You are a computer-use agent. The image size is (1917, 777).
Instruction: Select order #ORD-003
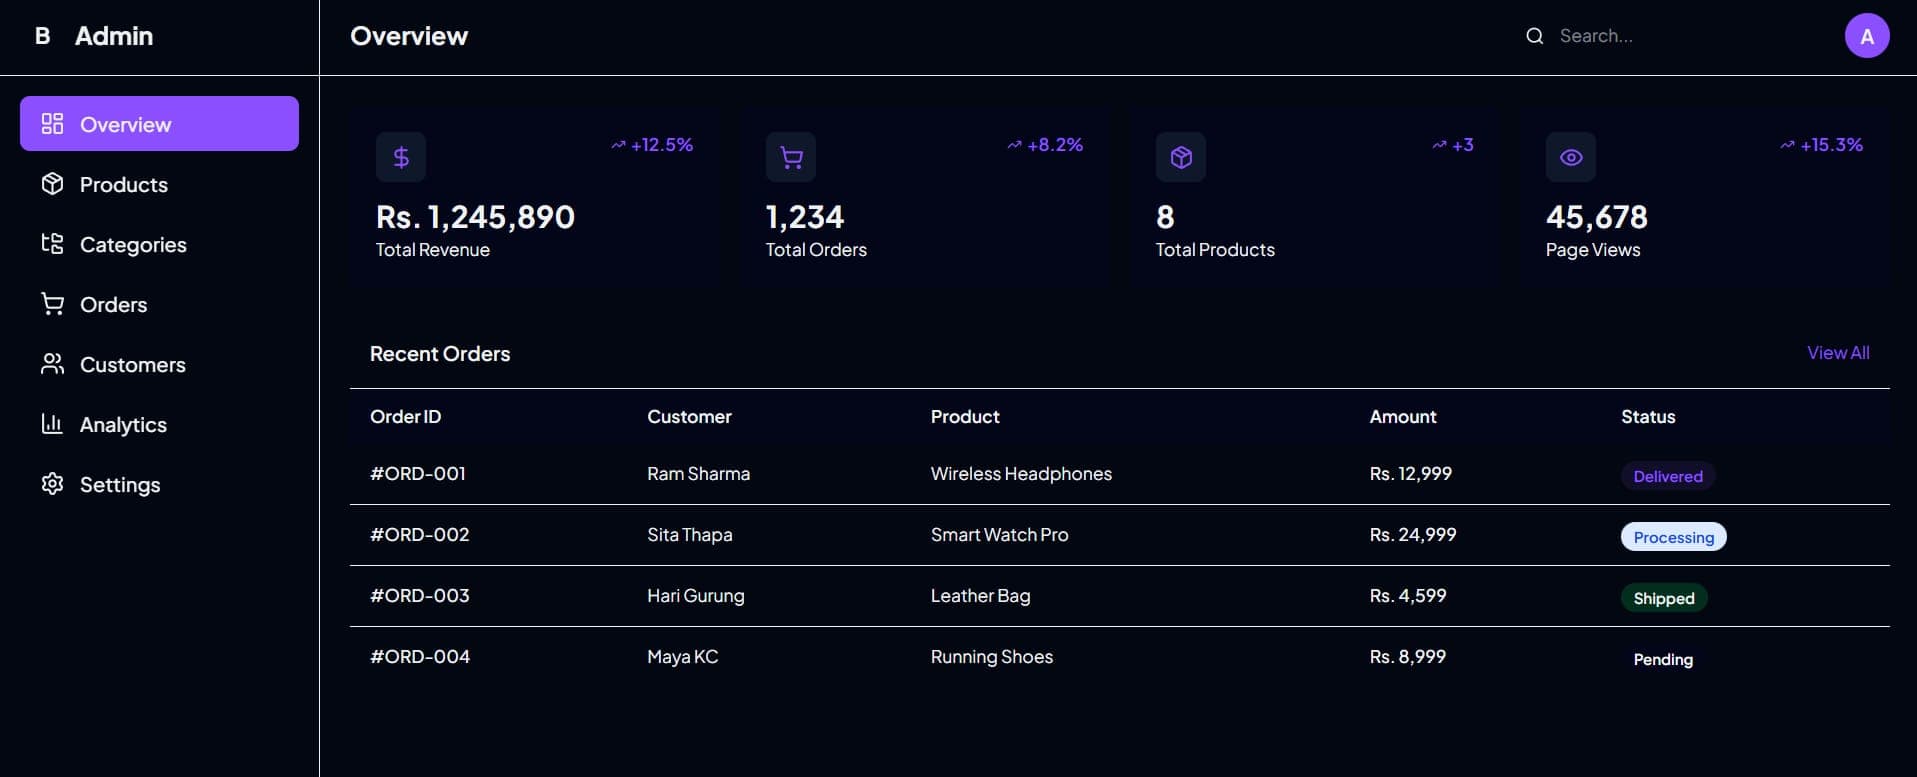tap(420, 596)
